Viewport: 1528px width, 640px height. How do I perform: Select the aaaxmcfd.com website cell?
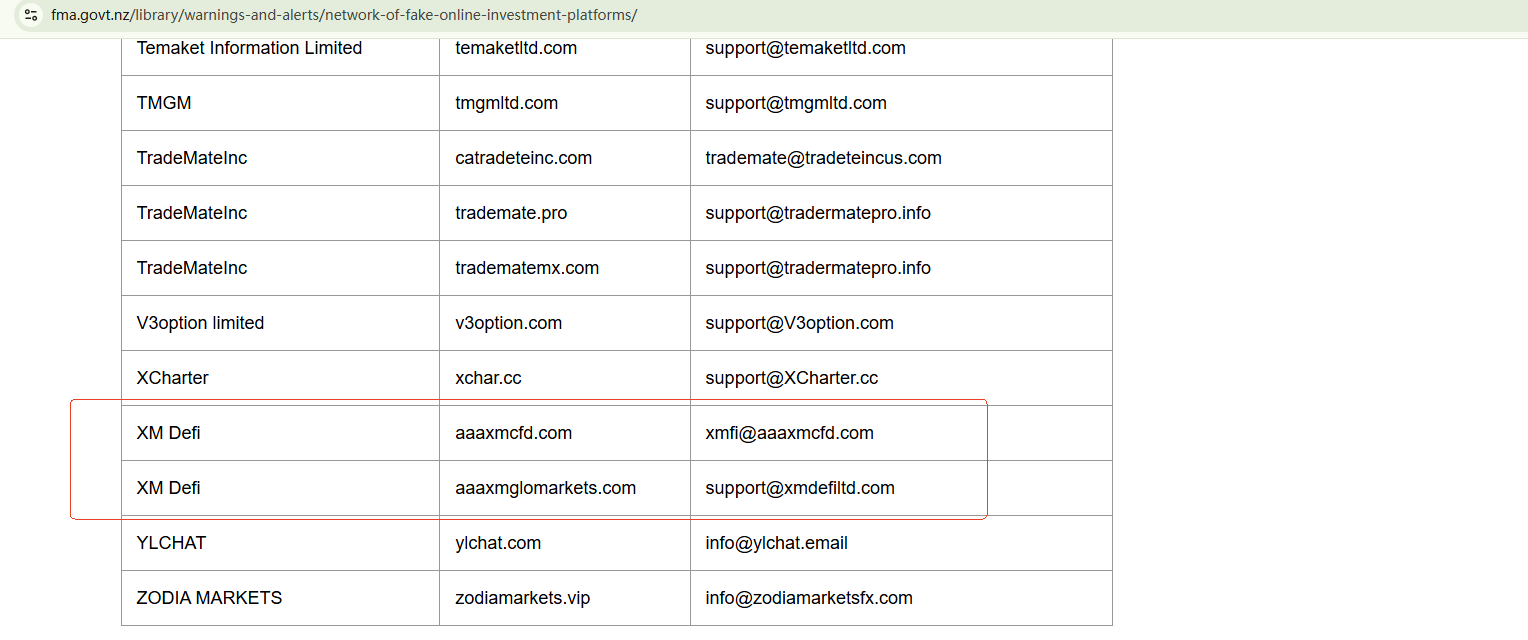click(x=565, y=433)
